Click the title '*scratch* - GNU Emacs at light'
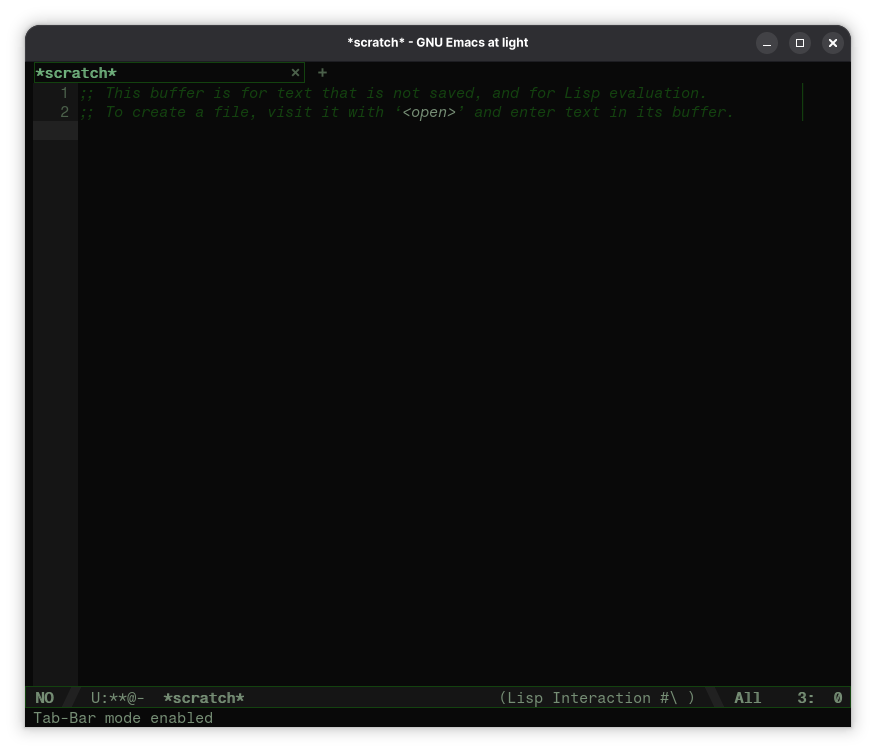The image size is (876, 752). [x=437, y=42]
